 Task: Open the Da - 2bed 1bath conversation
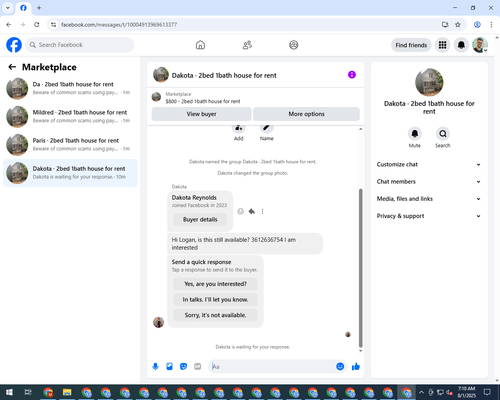pyautogui.click(x=70, y=89)
